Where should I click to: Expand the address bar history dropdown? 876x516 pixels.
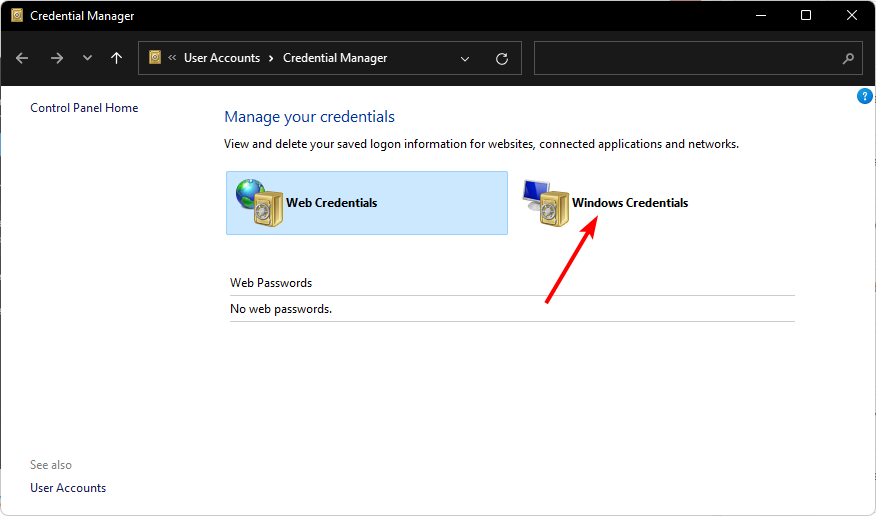(464, 59)
